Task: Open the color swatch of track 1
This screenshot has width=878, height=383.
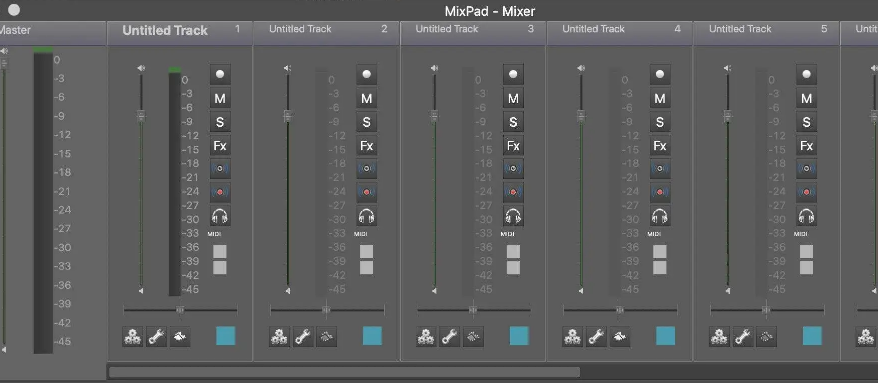Action: coord(226,336)
